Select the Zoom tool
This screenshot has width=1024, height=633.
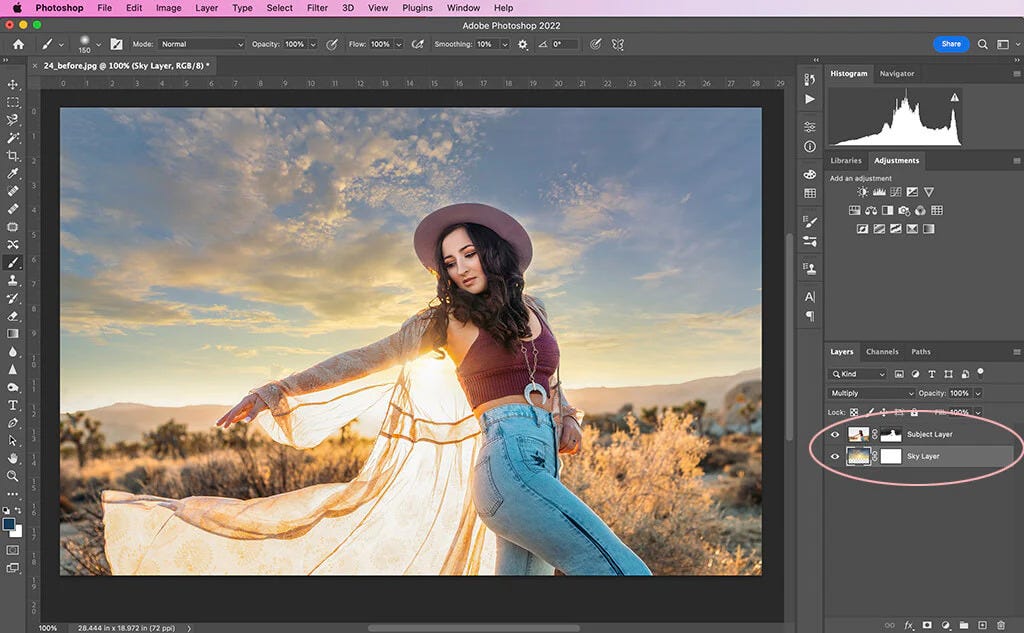click(13, 478)
